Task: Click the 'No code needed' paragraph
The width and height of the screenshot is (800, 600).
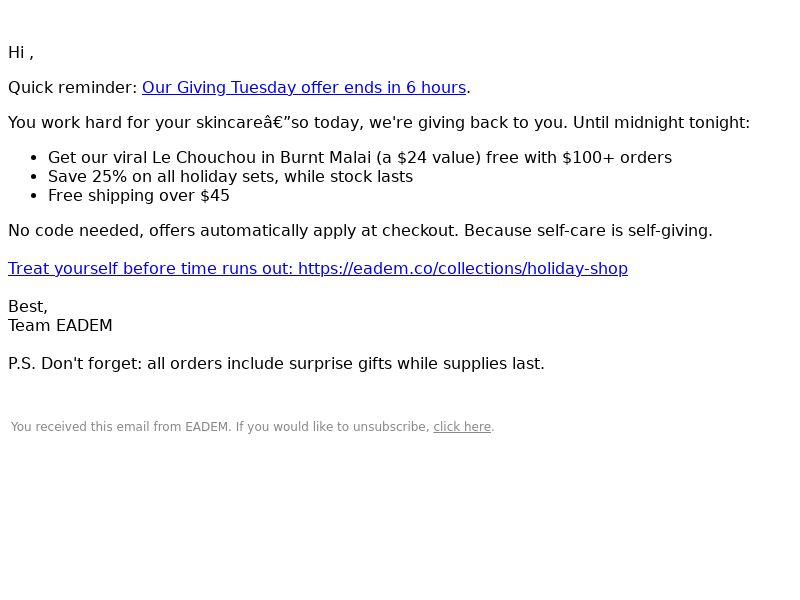Action: 360,231
